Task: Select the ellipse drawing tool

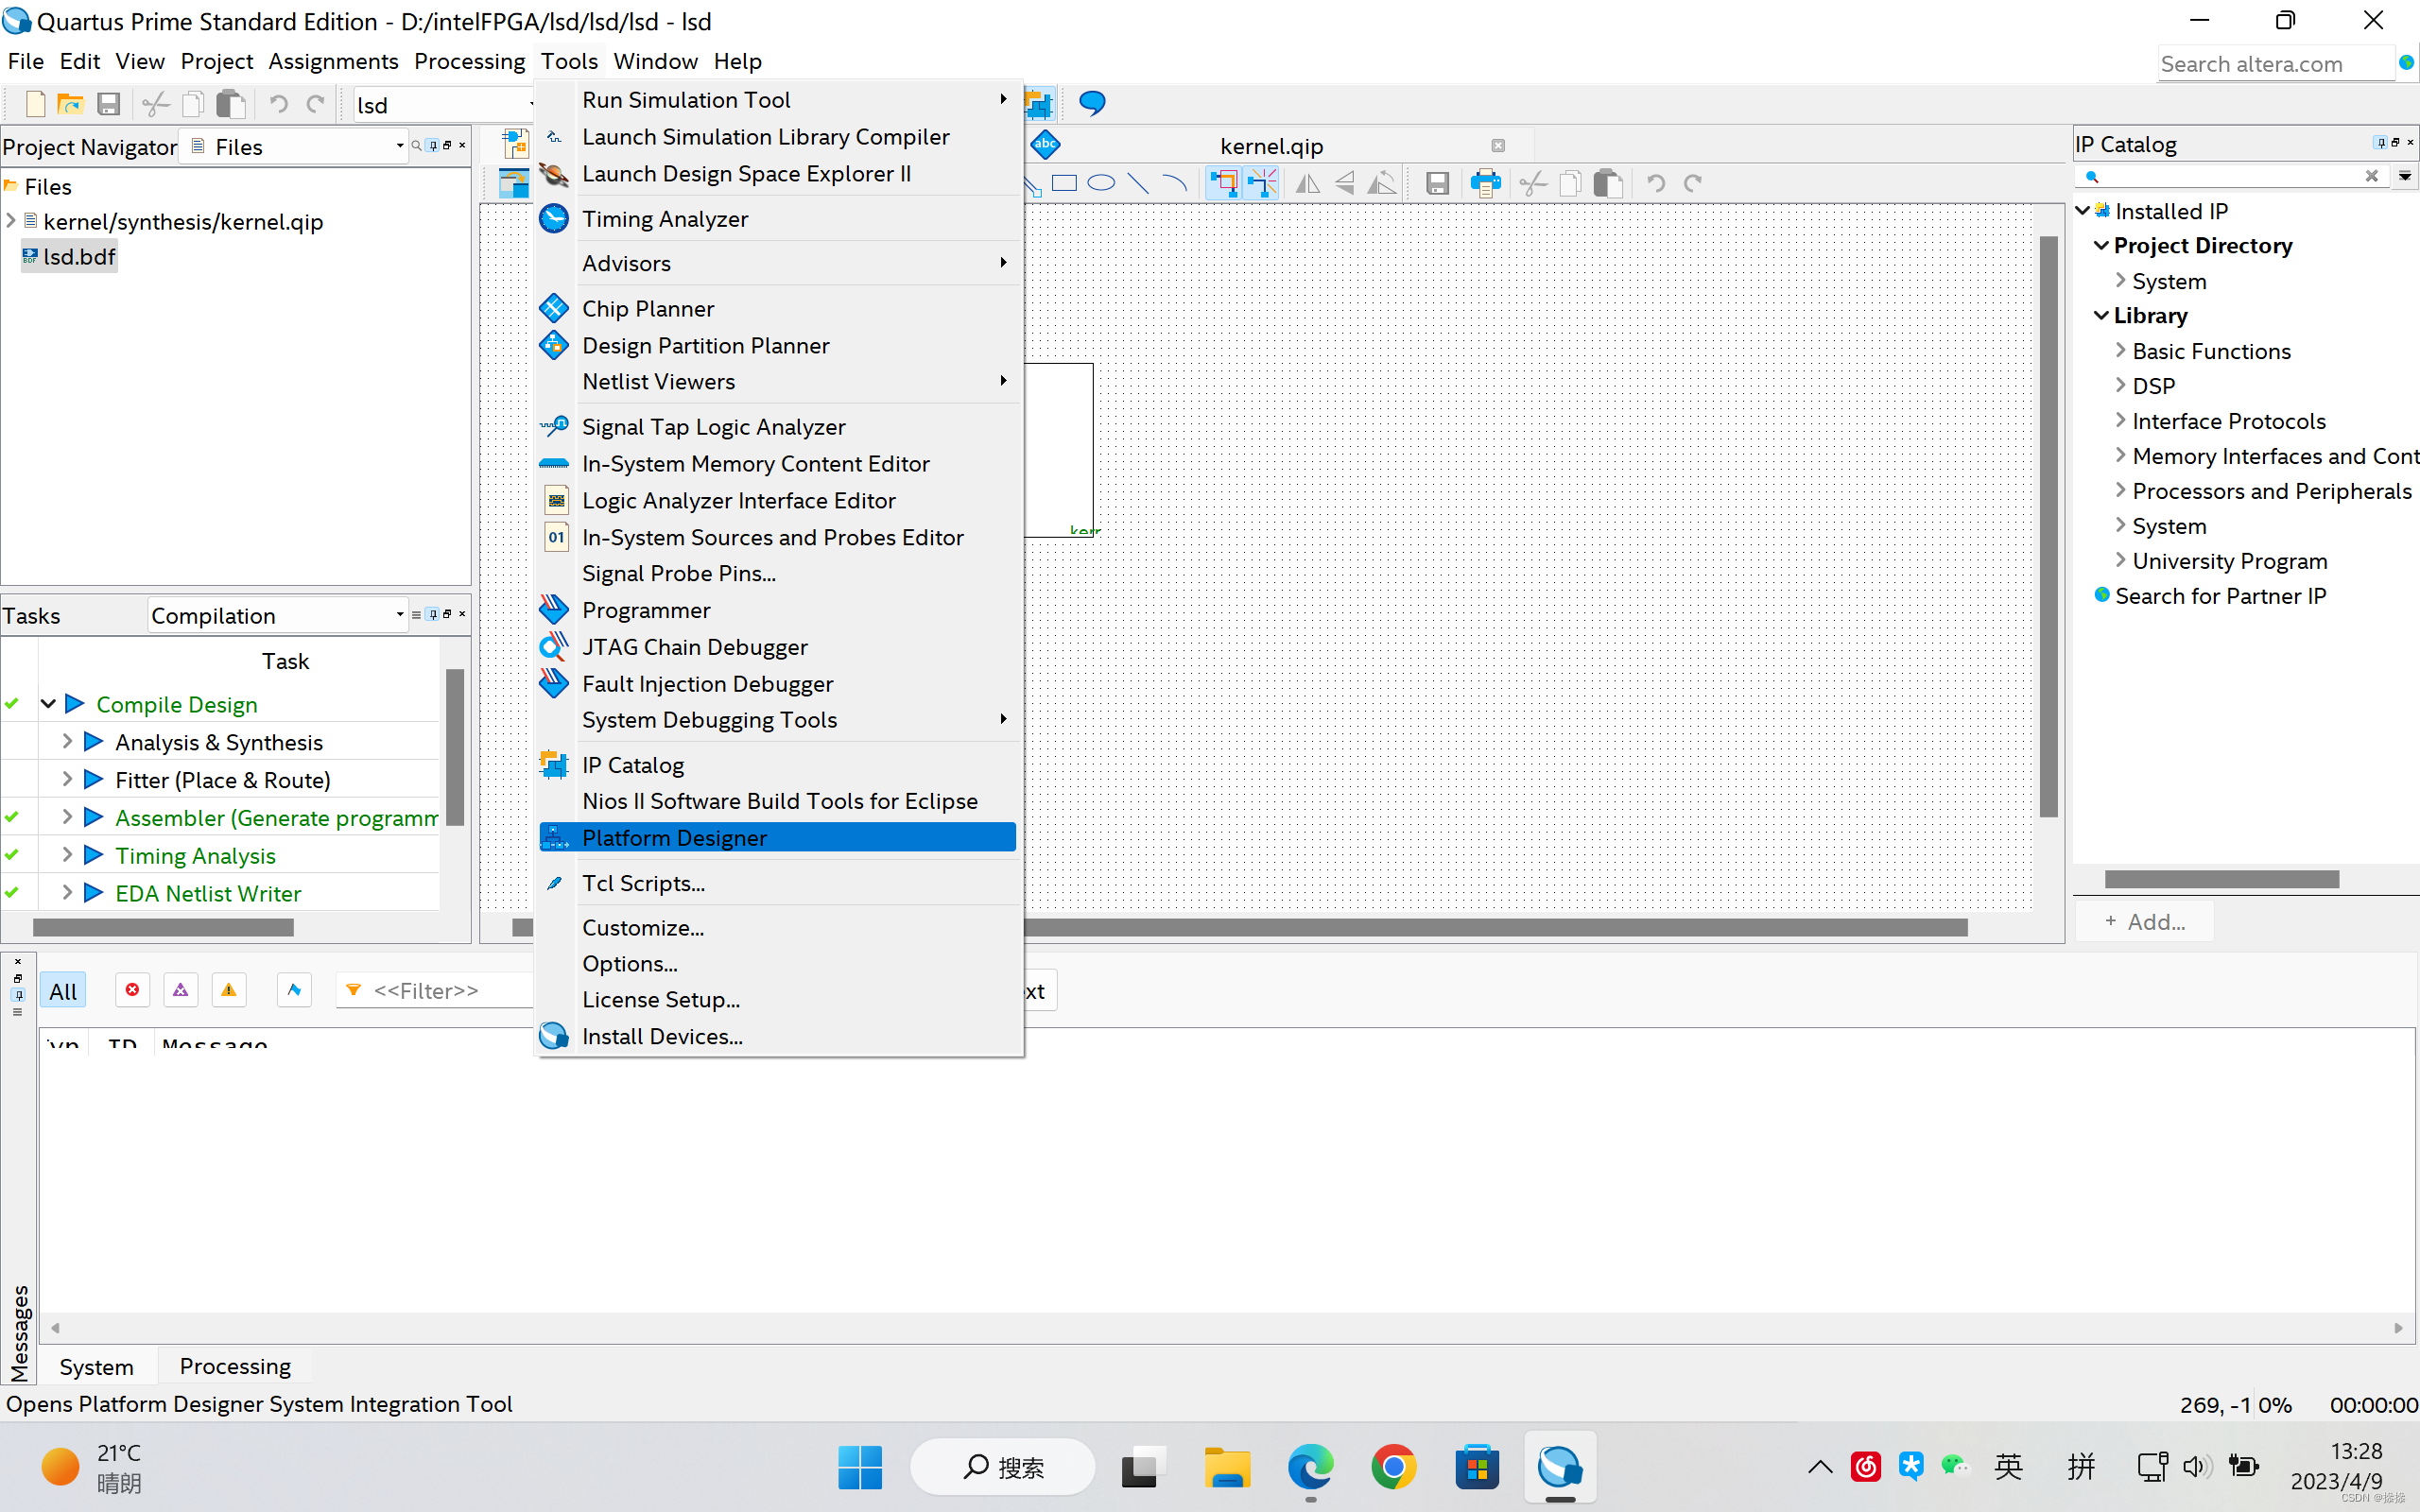Action: tap(1100, 184)
